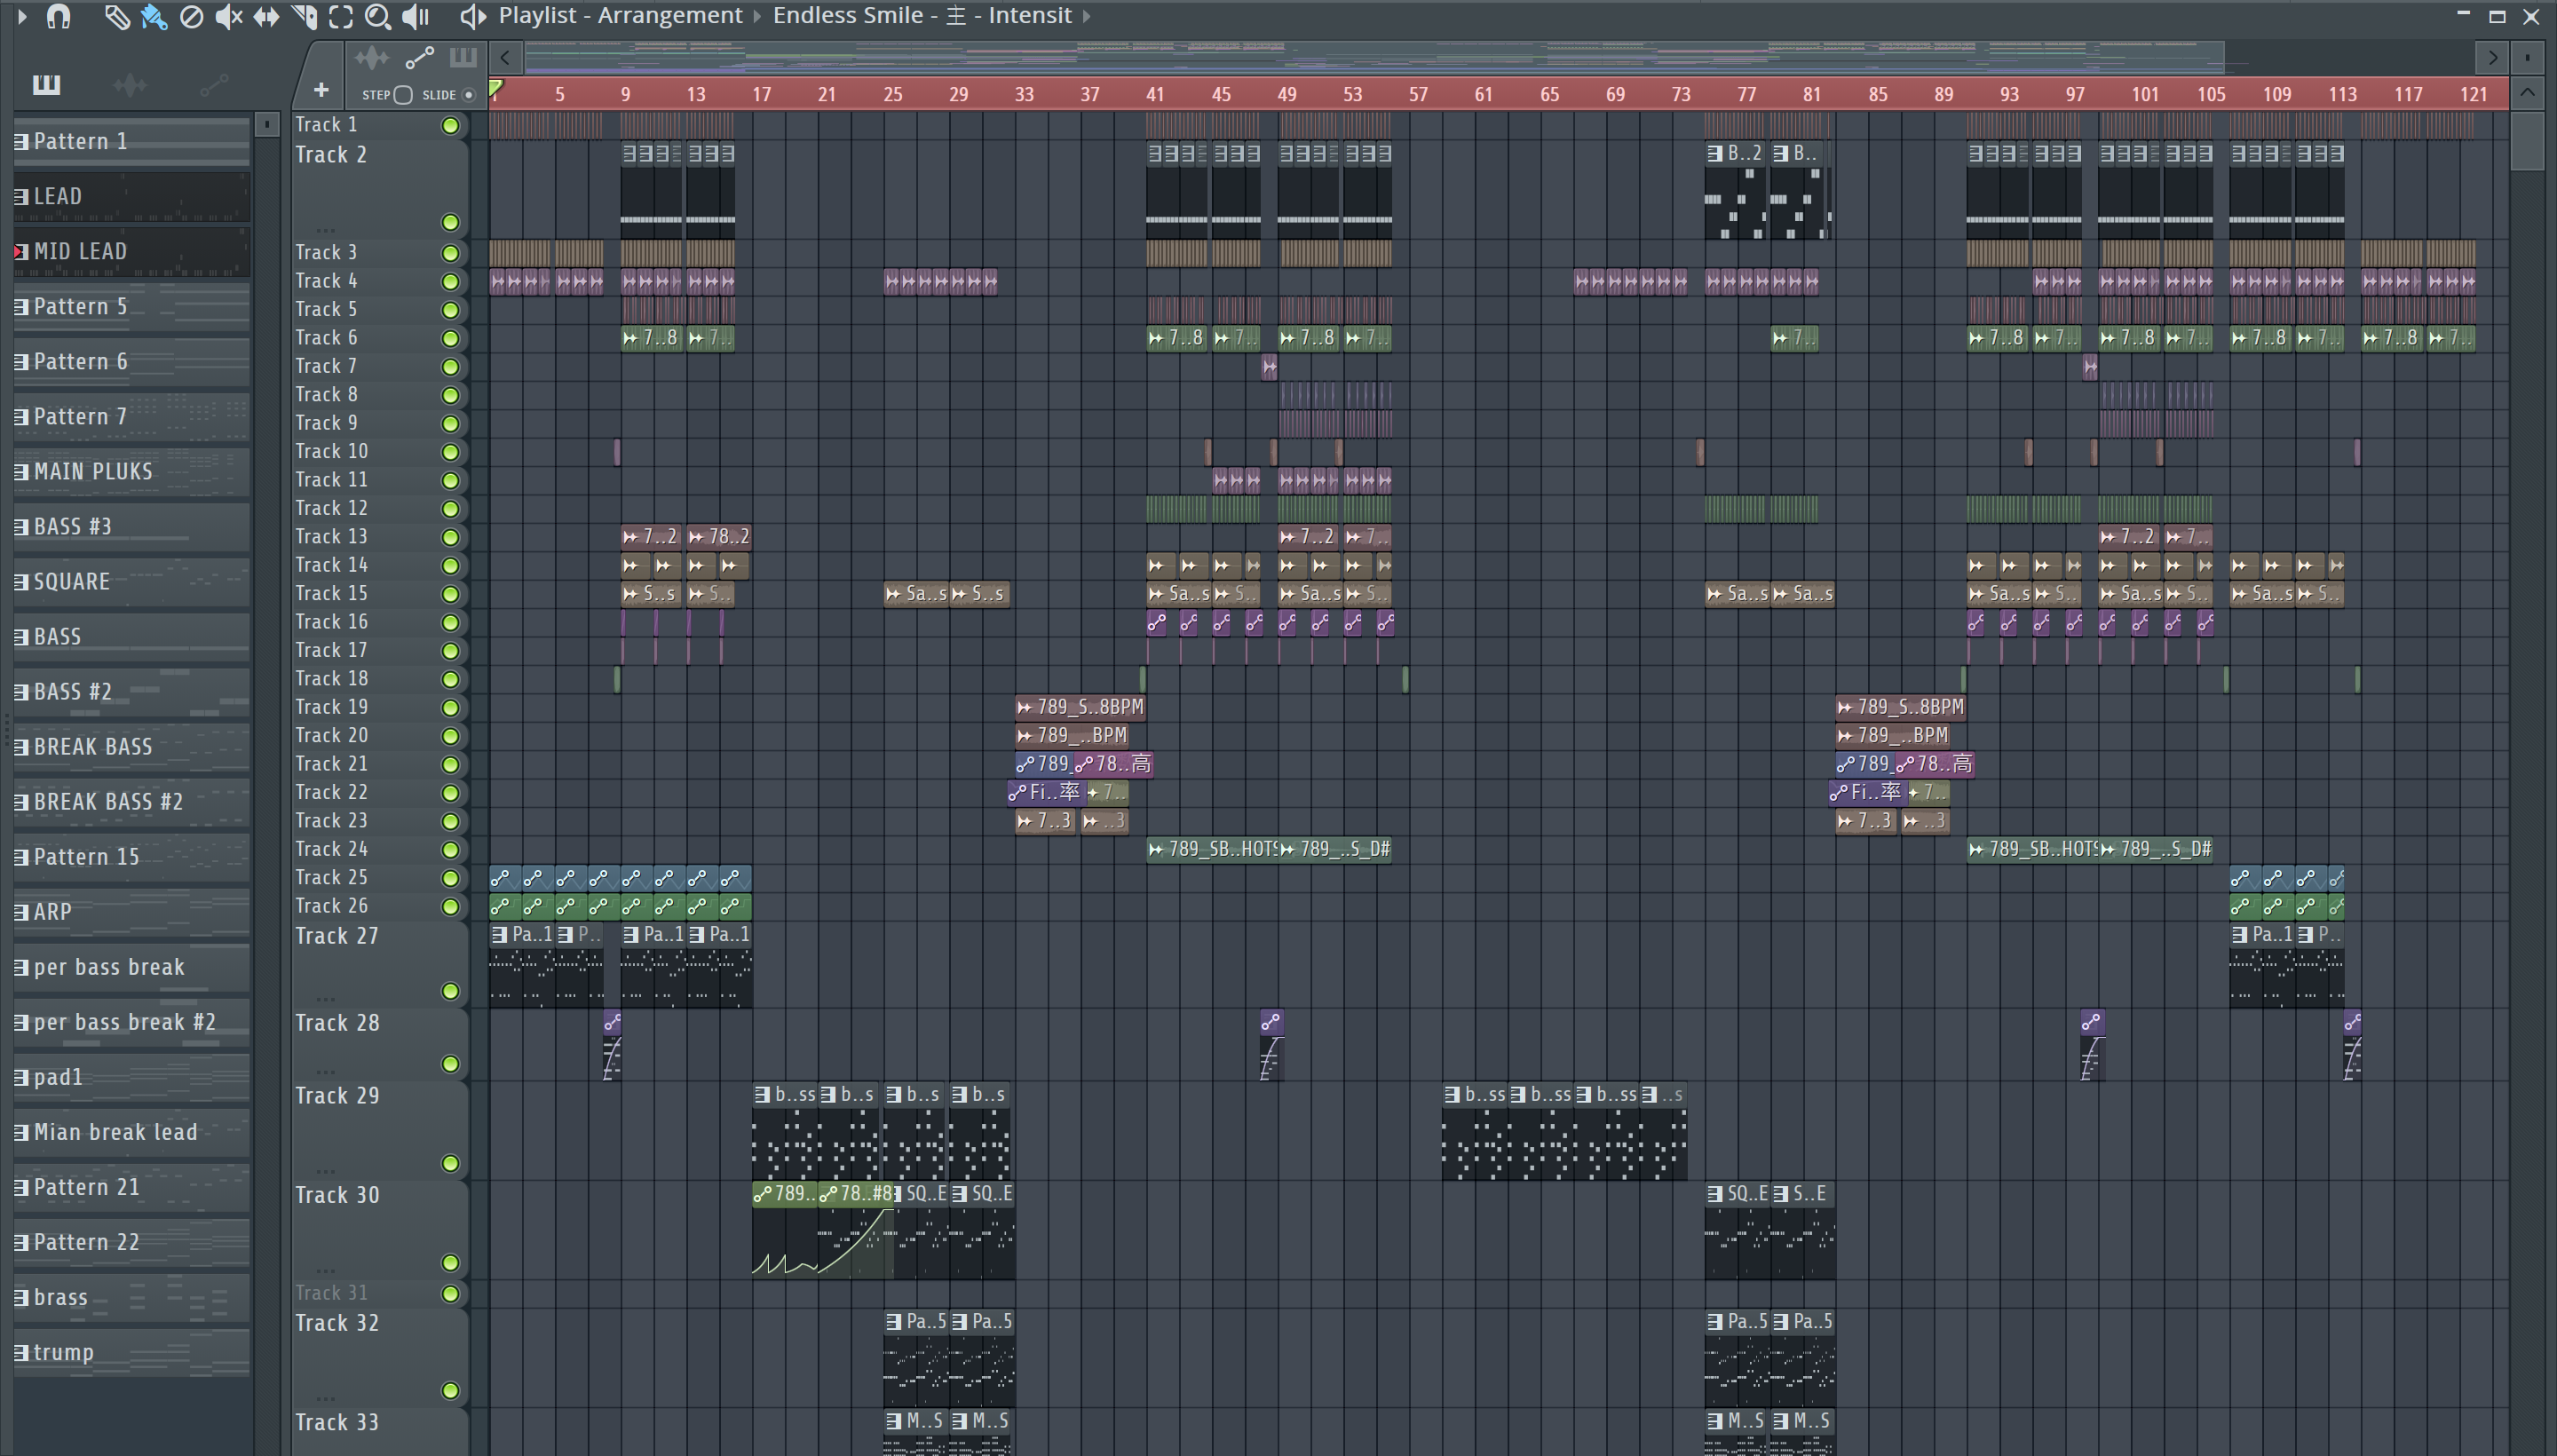Select the Mute tool
2557x1456 pixels.
(229, 16)
